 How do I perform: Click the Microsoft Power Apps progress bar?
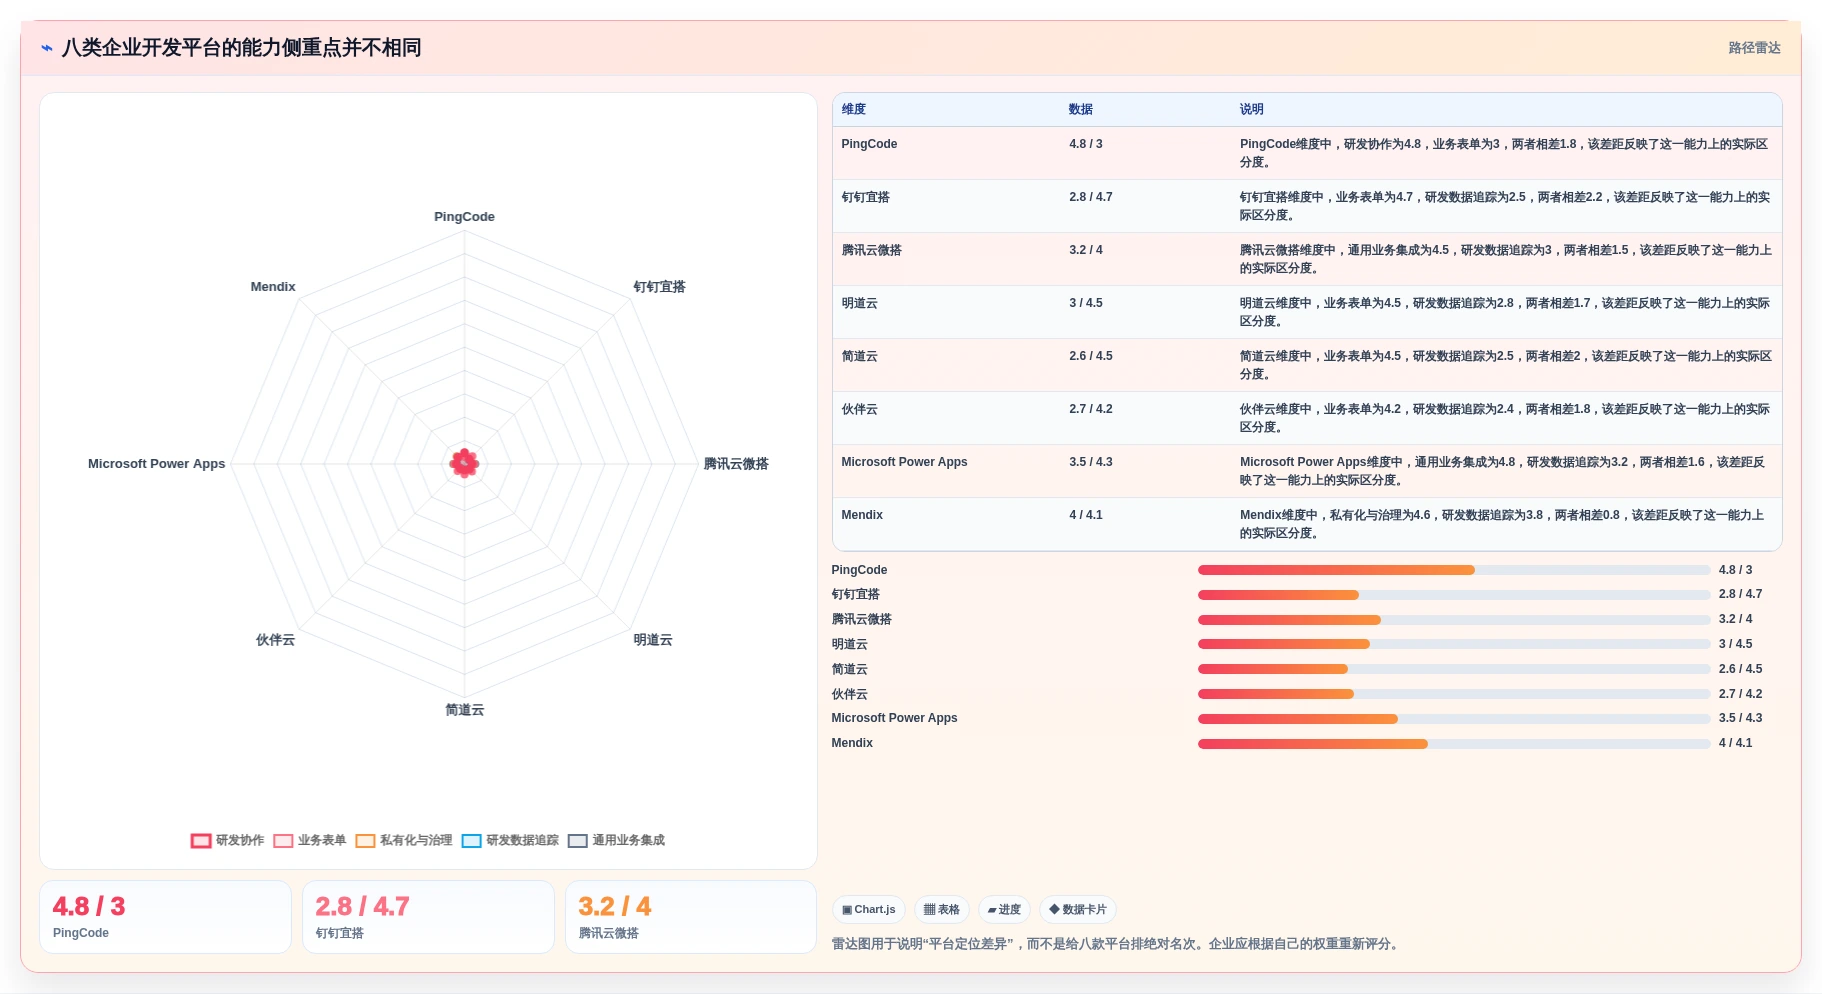1454,719
